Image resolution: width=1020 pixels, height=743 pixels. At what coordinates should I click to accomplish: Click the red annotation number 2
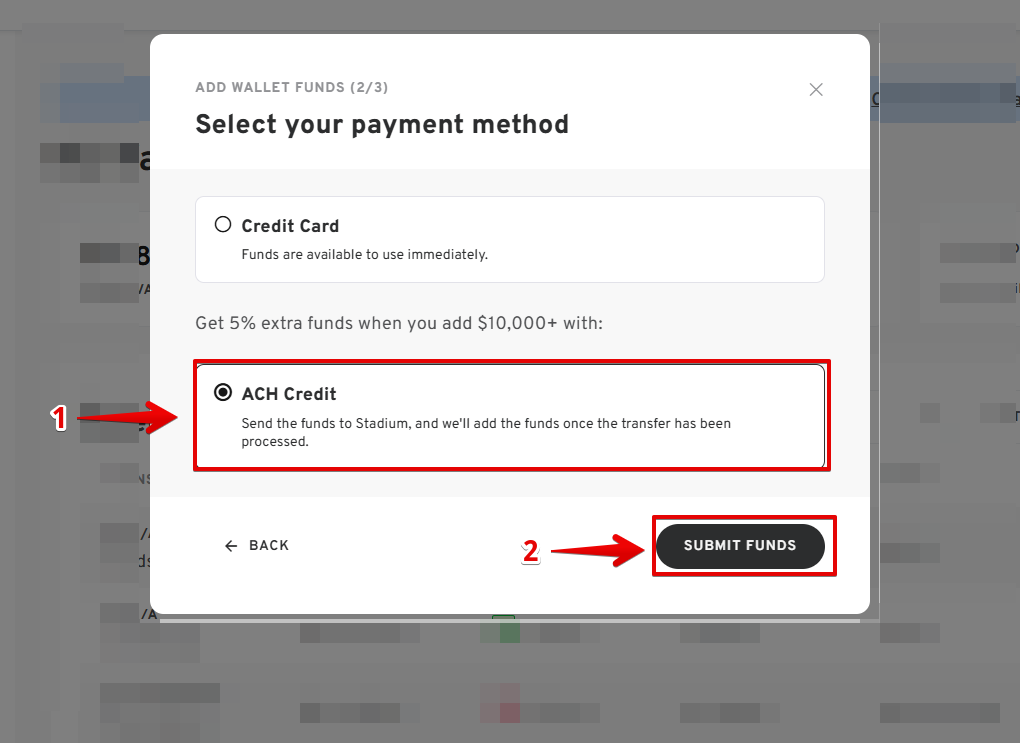tap(531, 551)
